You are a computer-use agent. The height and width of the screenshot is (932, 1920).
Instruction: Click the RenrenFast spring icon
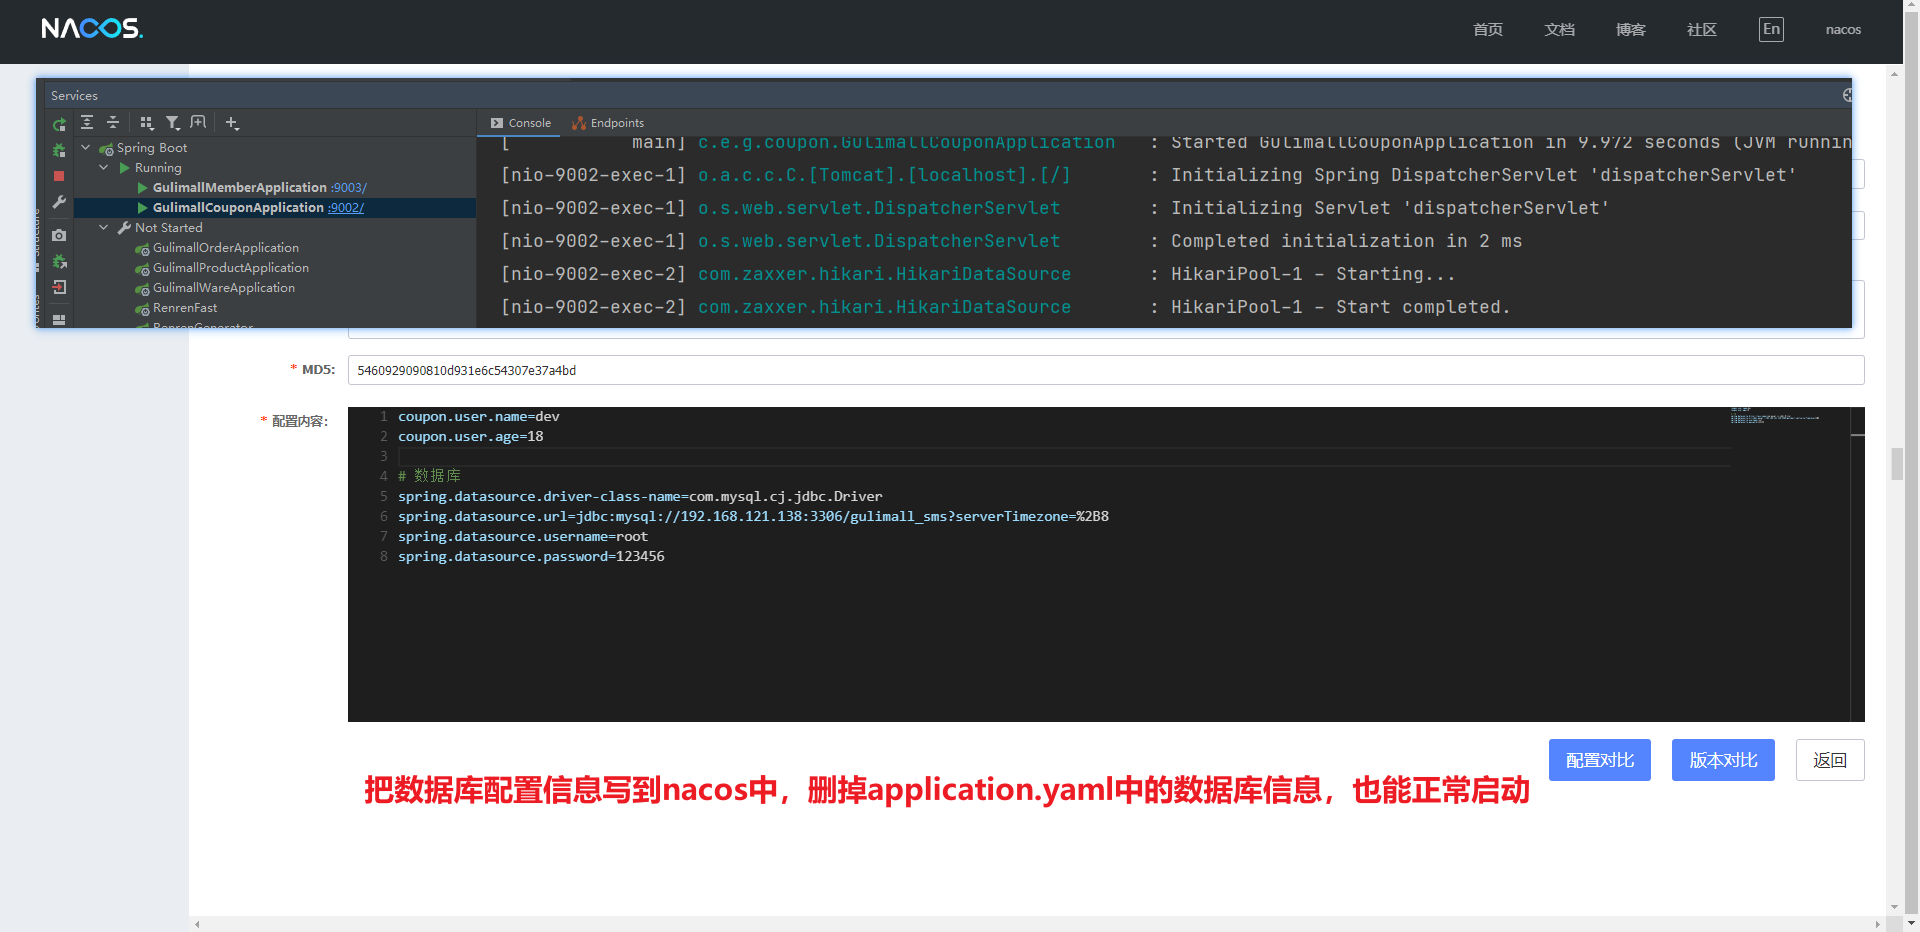pyautogui.click(x=142, y=308)
